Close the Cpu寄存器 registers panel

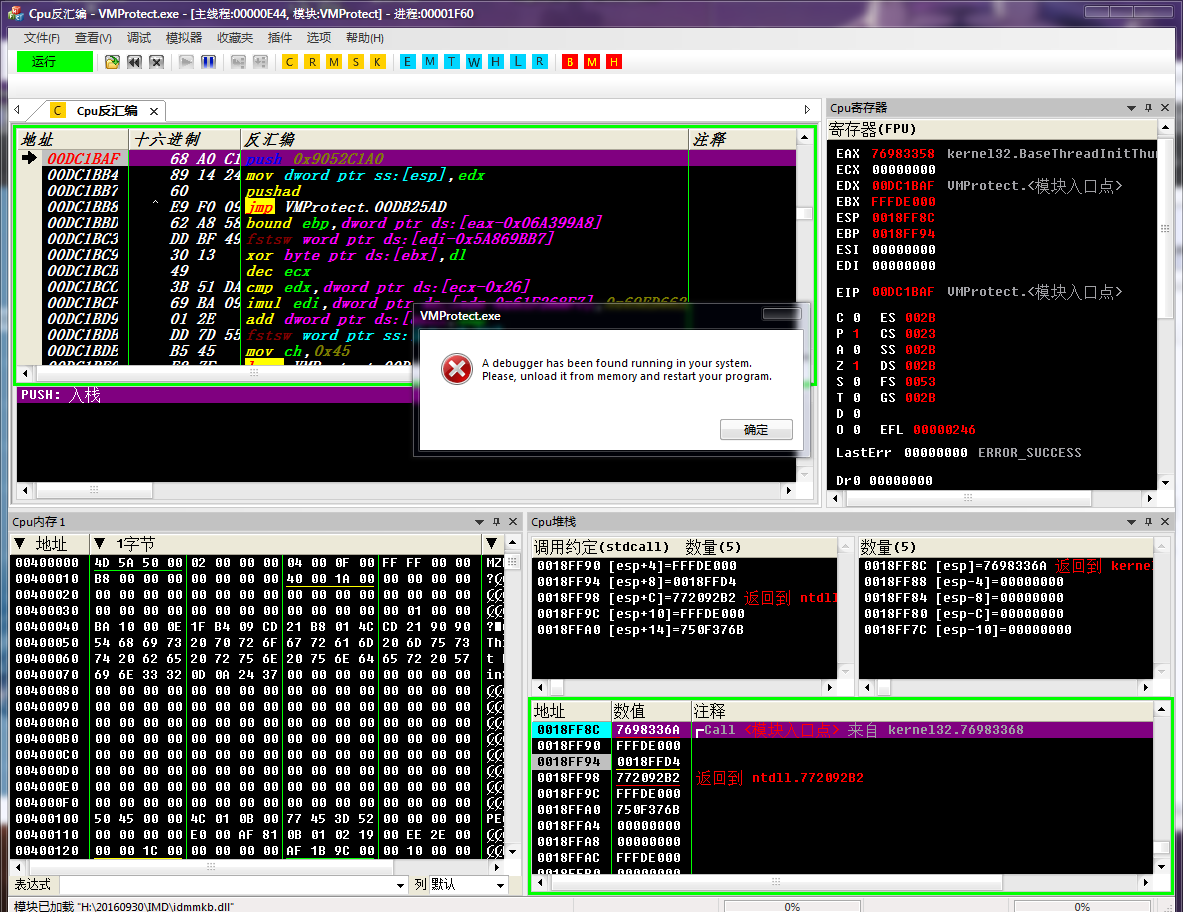[1165, 108]
